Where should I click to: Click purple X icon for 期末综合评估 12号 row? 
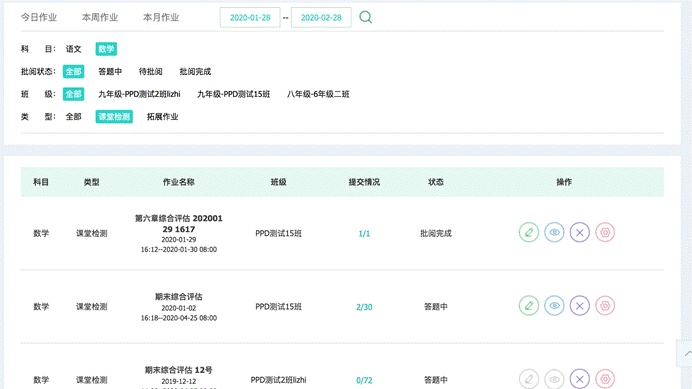pos(580,379)
